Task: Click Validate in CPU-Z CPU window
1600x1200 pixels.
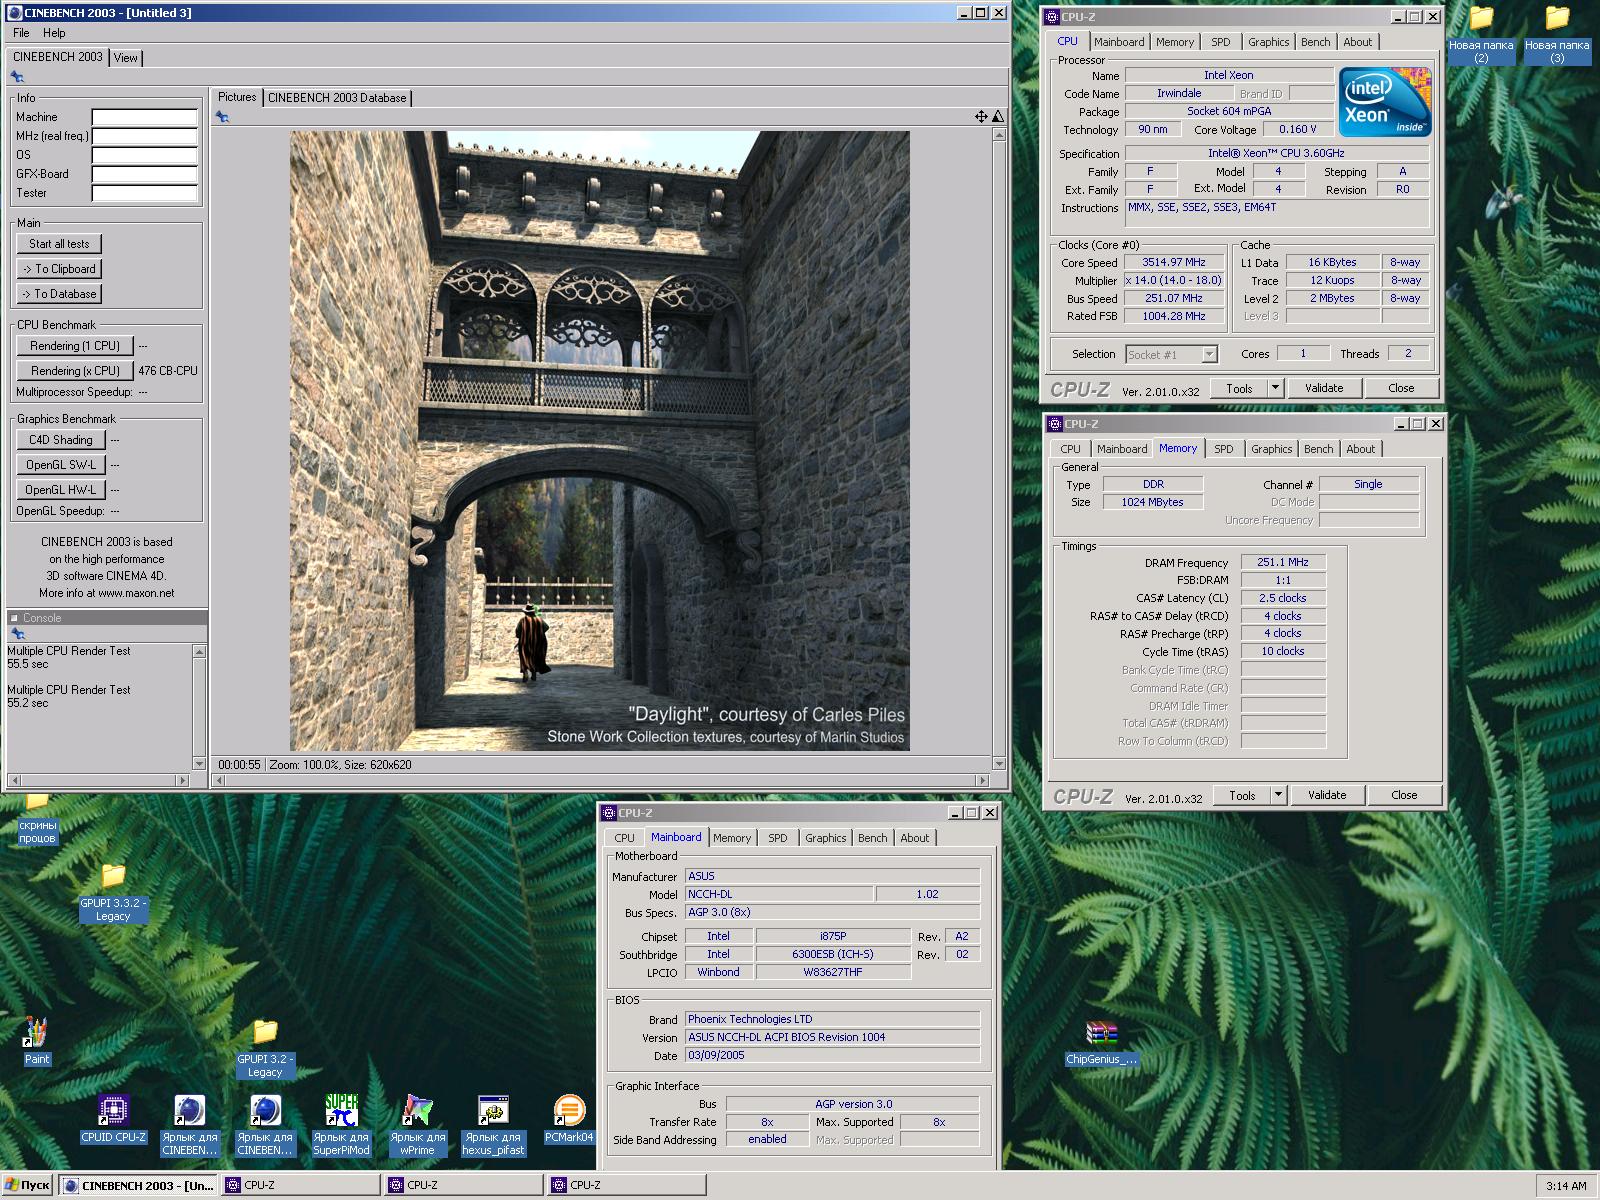Action: pyautogui.click(x=1324, y=388)
